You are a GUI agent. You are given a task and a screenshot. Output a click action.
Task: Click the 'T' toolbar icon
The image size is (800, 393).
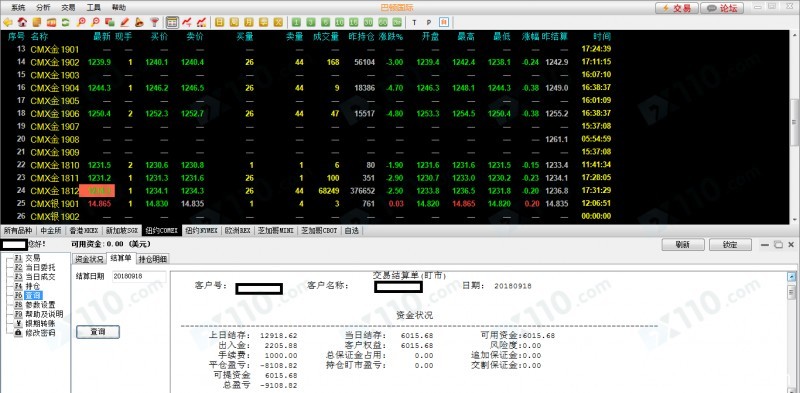414,22
